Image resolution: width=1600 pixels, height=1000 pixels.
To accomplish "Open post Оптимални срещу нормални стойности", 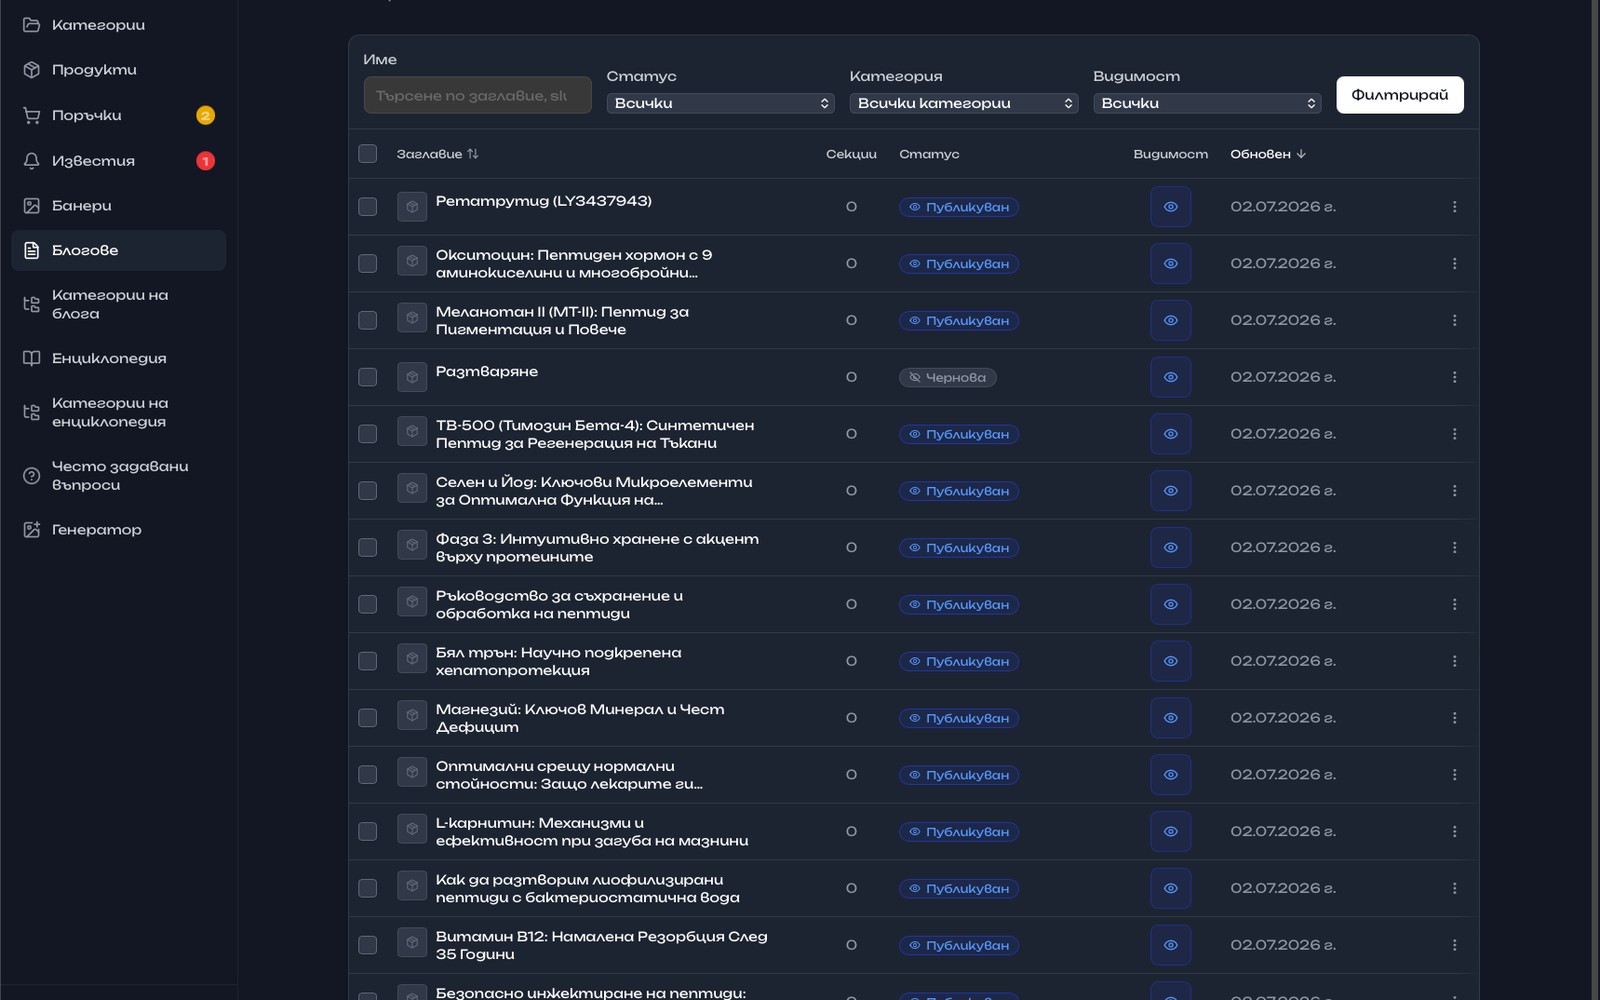I will pos(569,775).
